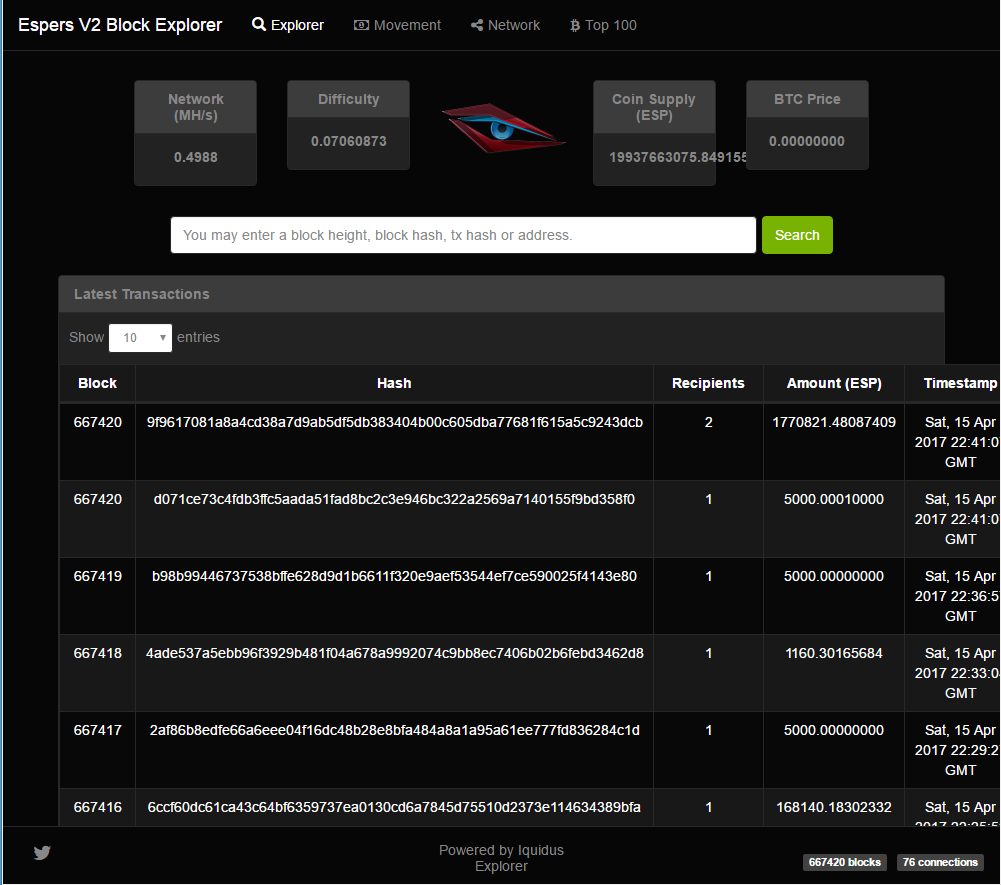This screenshot has height=885, width=1001.
Task: Click the Top 100 bitcoin icon
Action: point(575,25)
